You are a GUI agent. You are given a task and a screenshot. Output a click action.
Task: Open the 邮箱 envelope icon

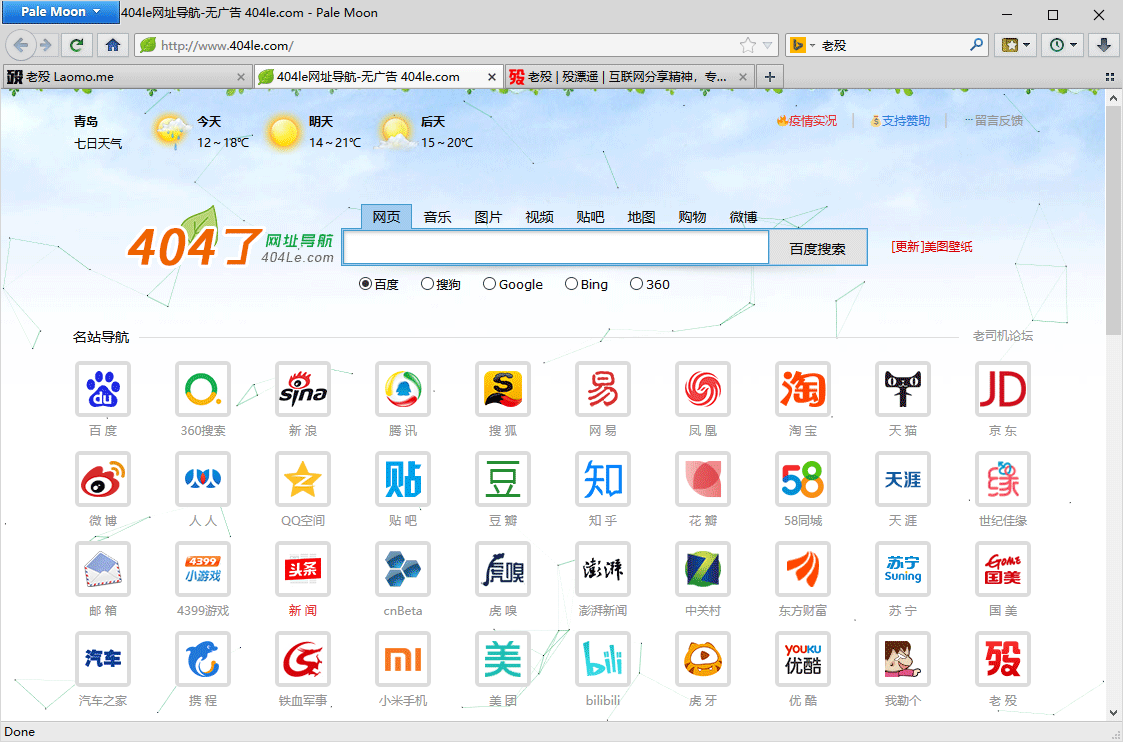(102, 569)
